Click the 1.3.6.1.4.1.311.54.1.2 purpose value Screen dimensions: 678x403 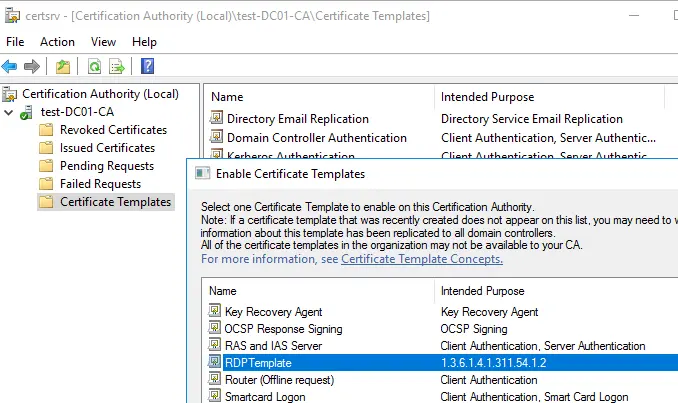click(x=493, y=363)
